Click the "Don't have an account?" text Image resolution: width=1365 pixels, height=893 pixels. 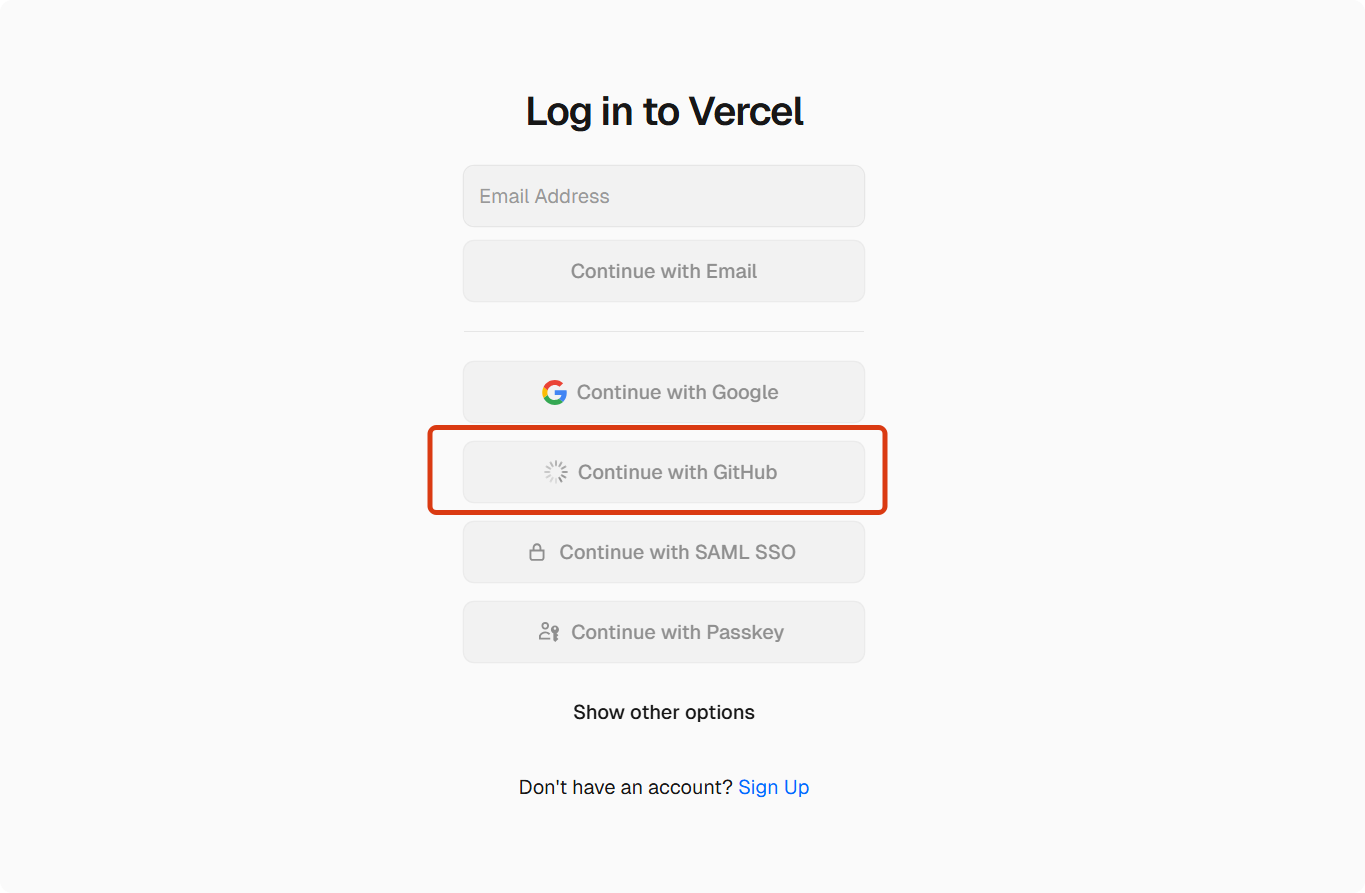626,787
